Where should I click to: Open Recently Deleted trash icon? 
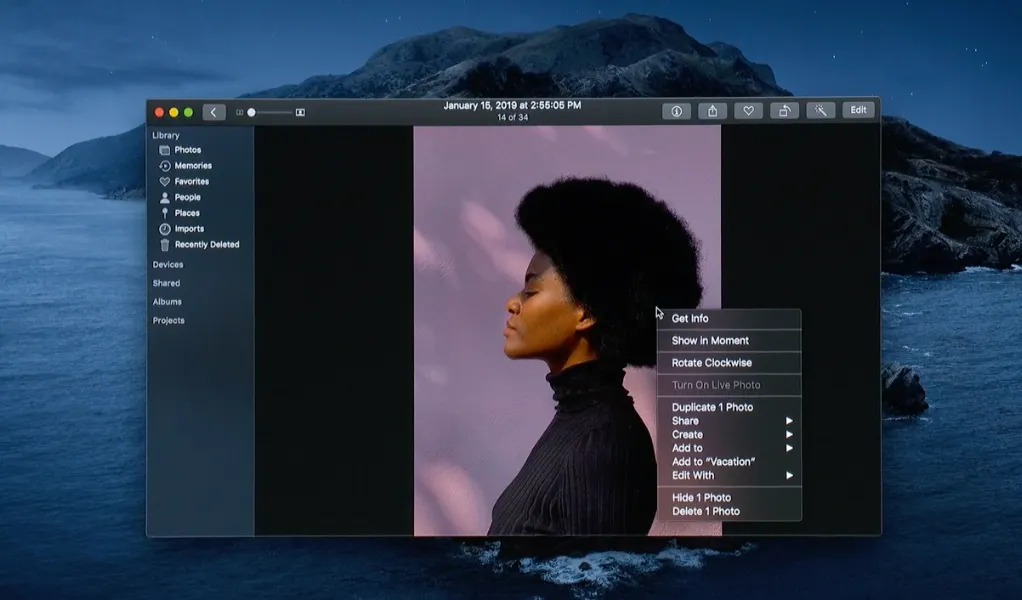pyautogui.click(x=165, y=245)
